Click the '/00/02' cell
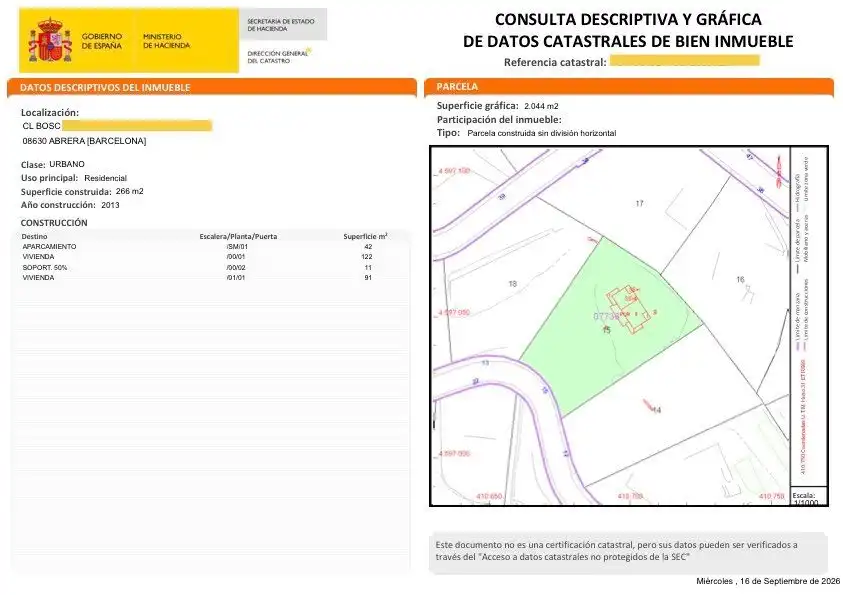The height and width of the screenshot is (595, 843). click(x=236, y=268)
